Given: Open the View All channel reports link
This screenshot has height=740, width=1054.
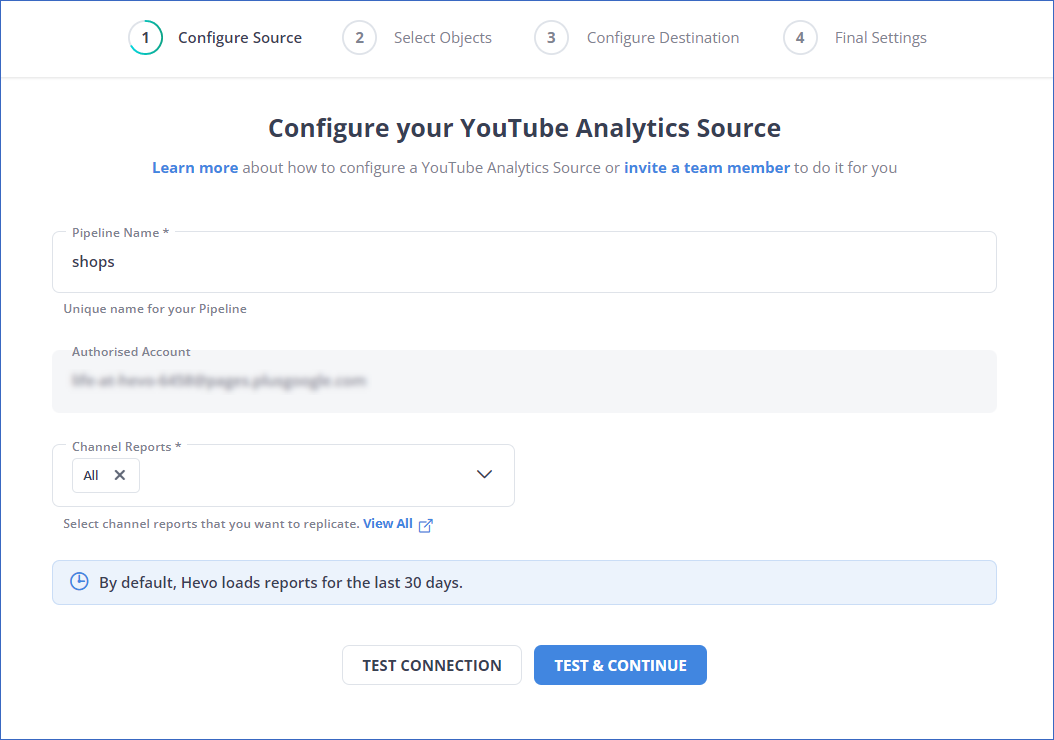Looking at the screenshot, I should click(x=388, y=524).
